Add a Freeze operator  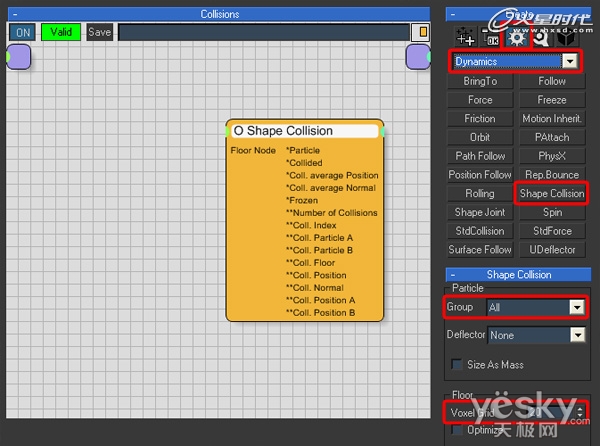552,100
